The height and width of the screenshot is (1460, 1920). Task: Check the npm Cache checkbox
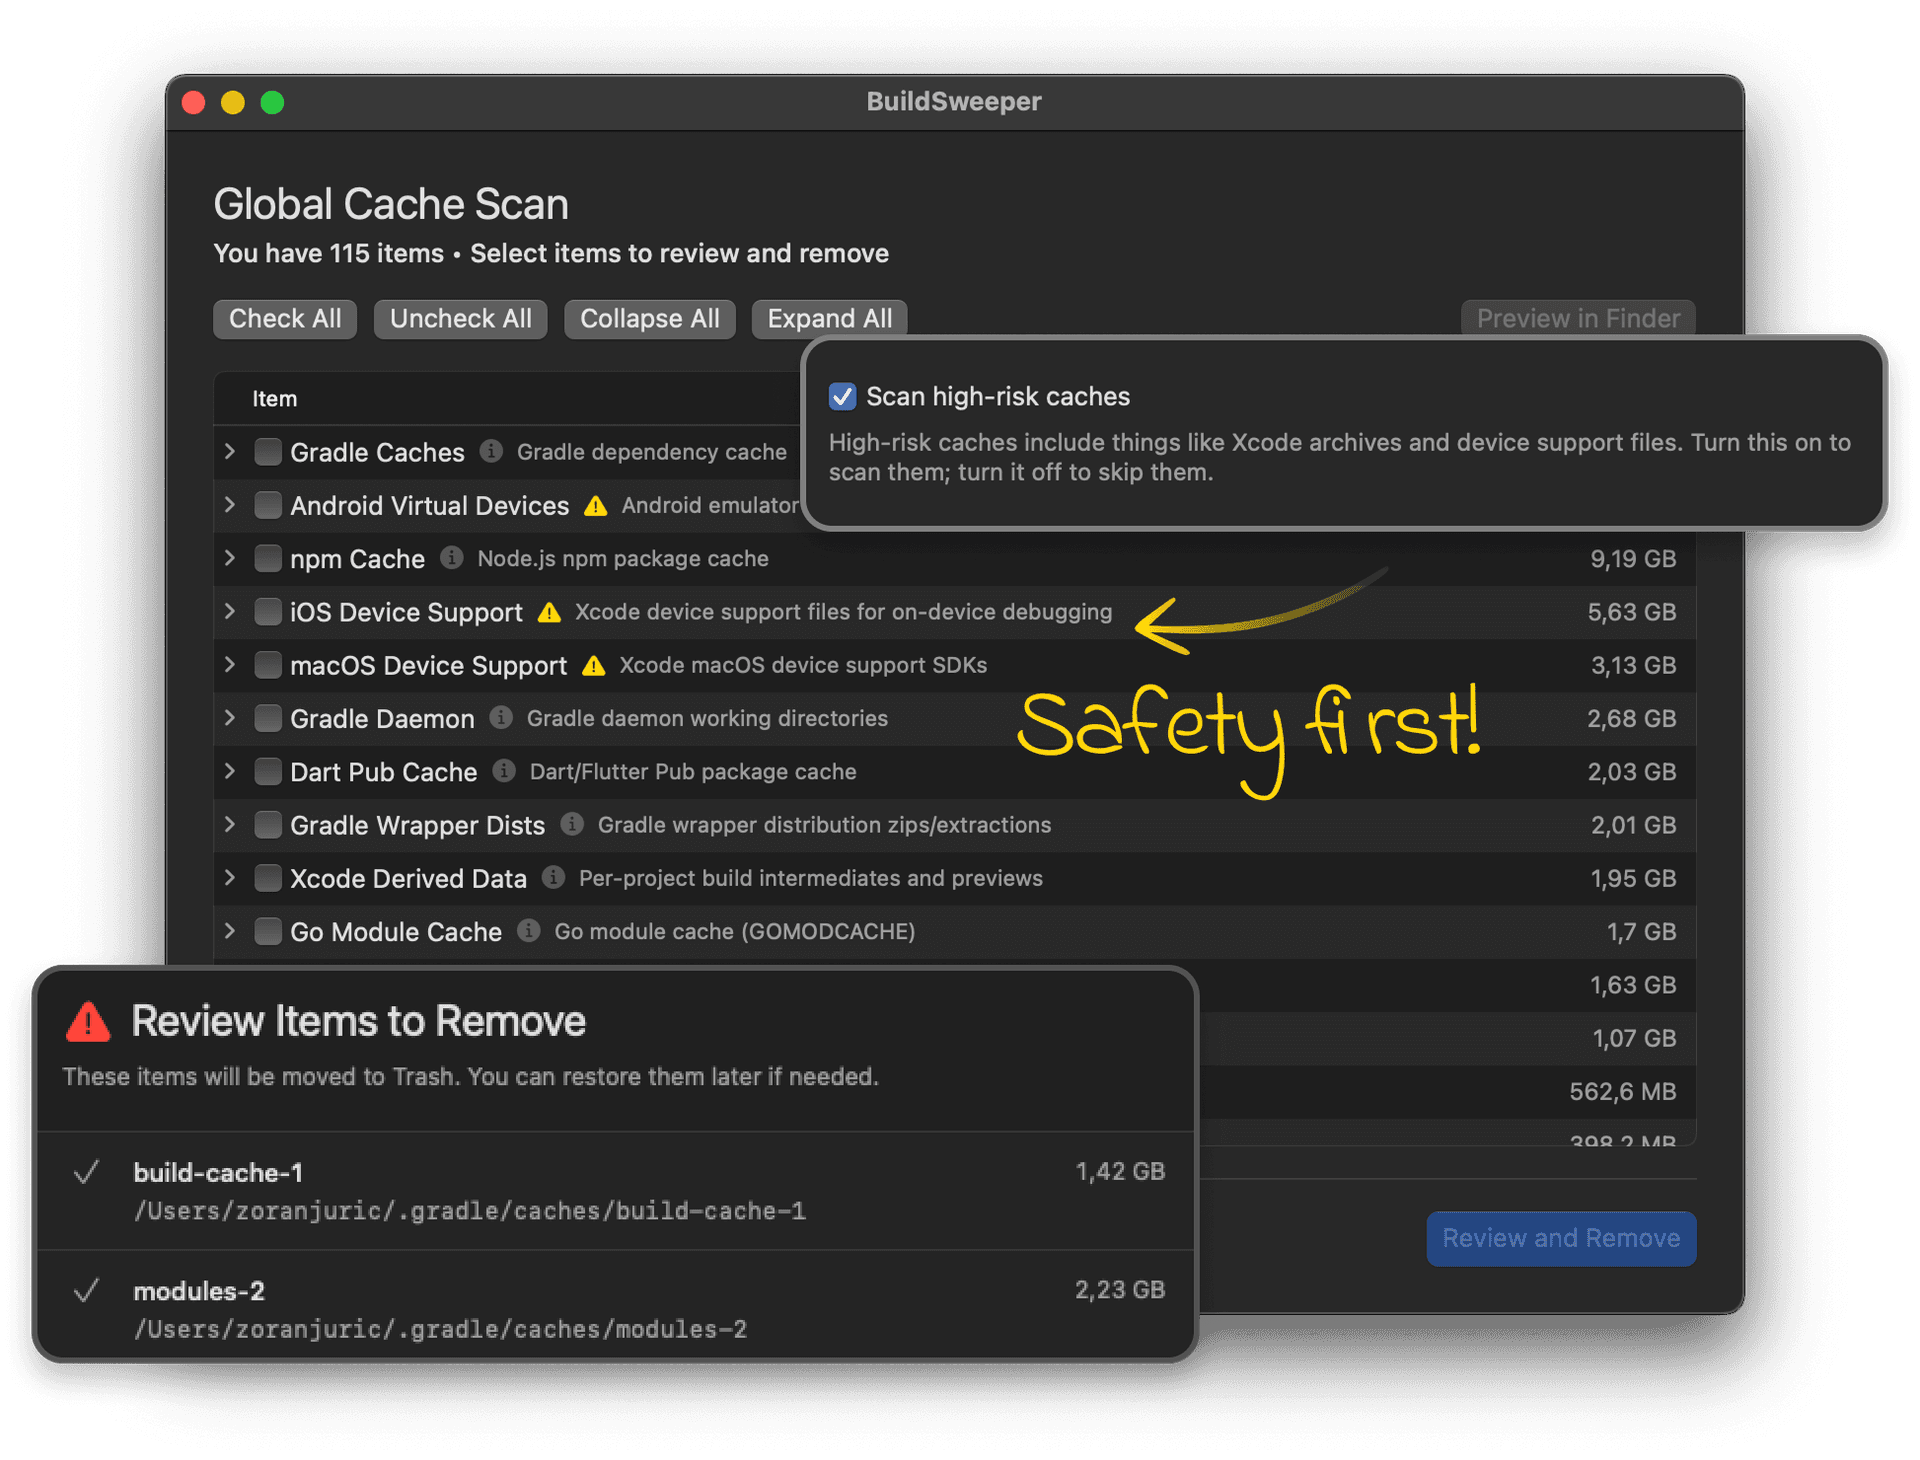(267, 558)
